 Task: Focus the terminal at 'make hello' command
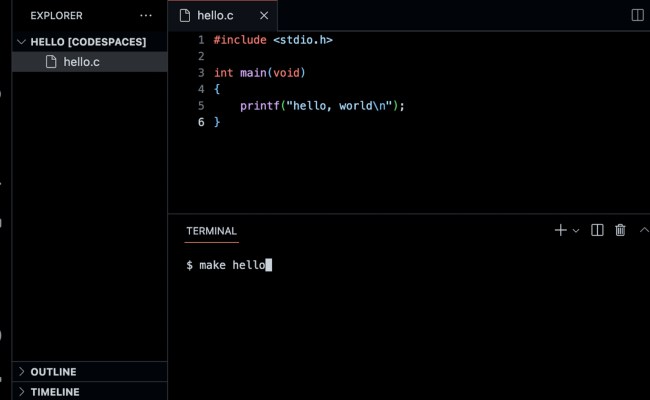pos(229,265)
